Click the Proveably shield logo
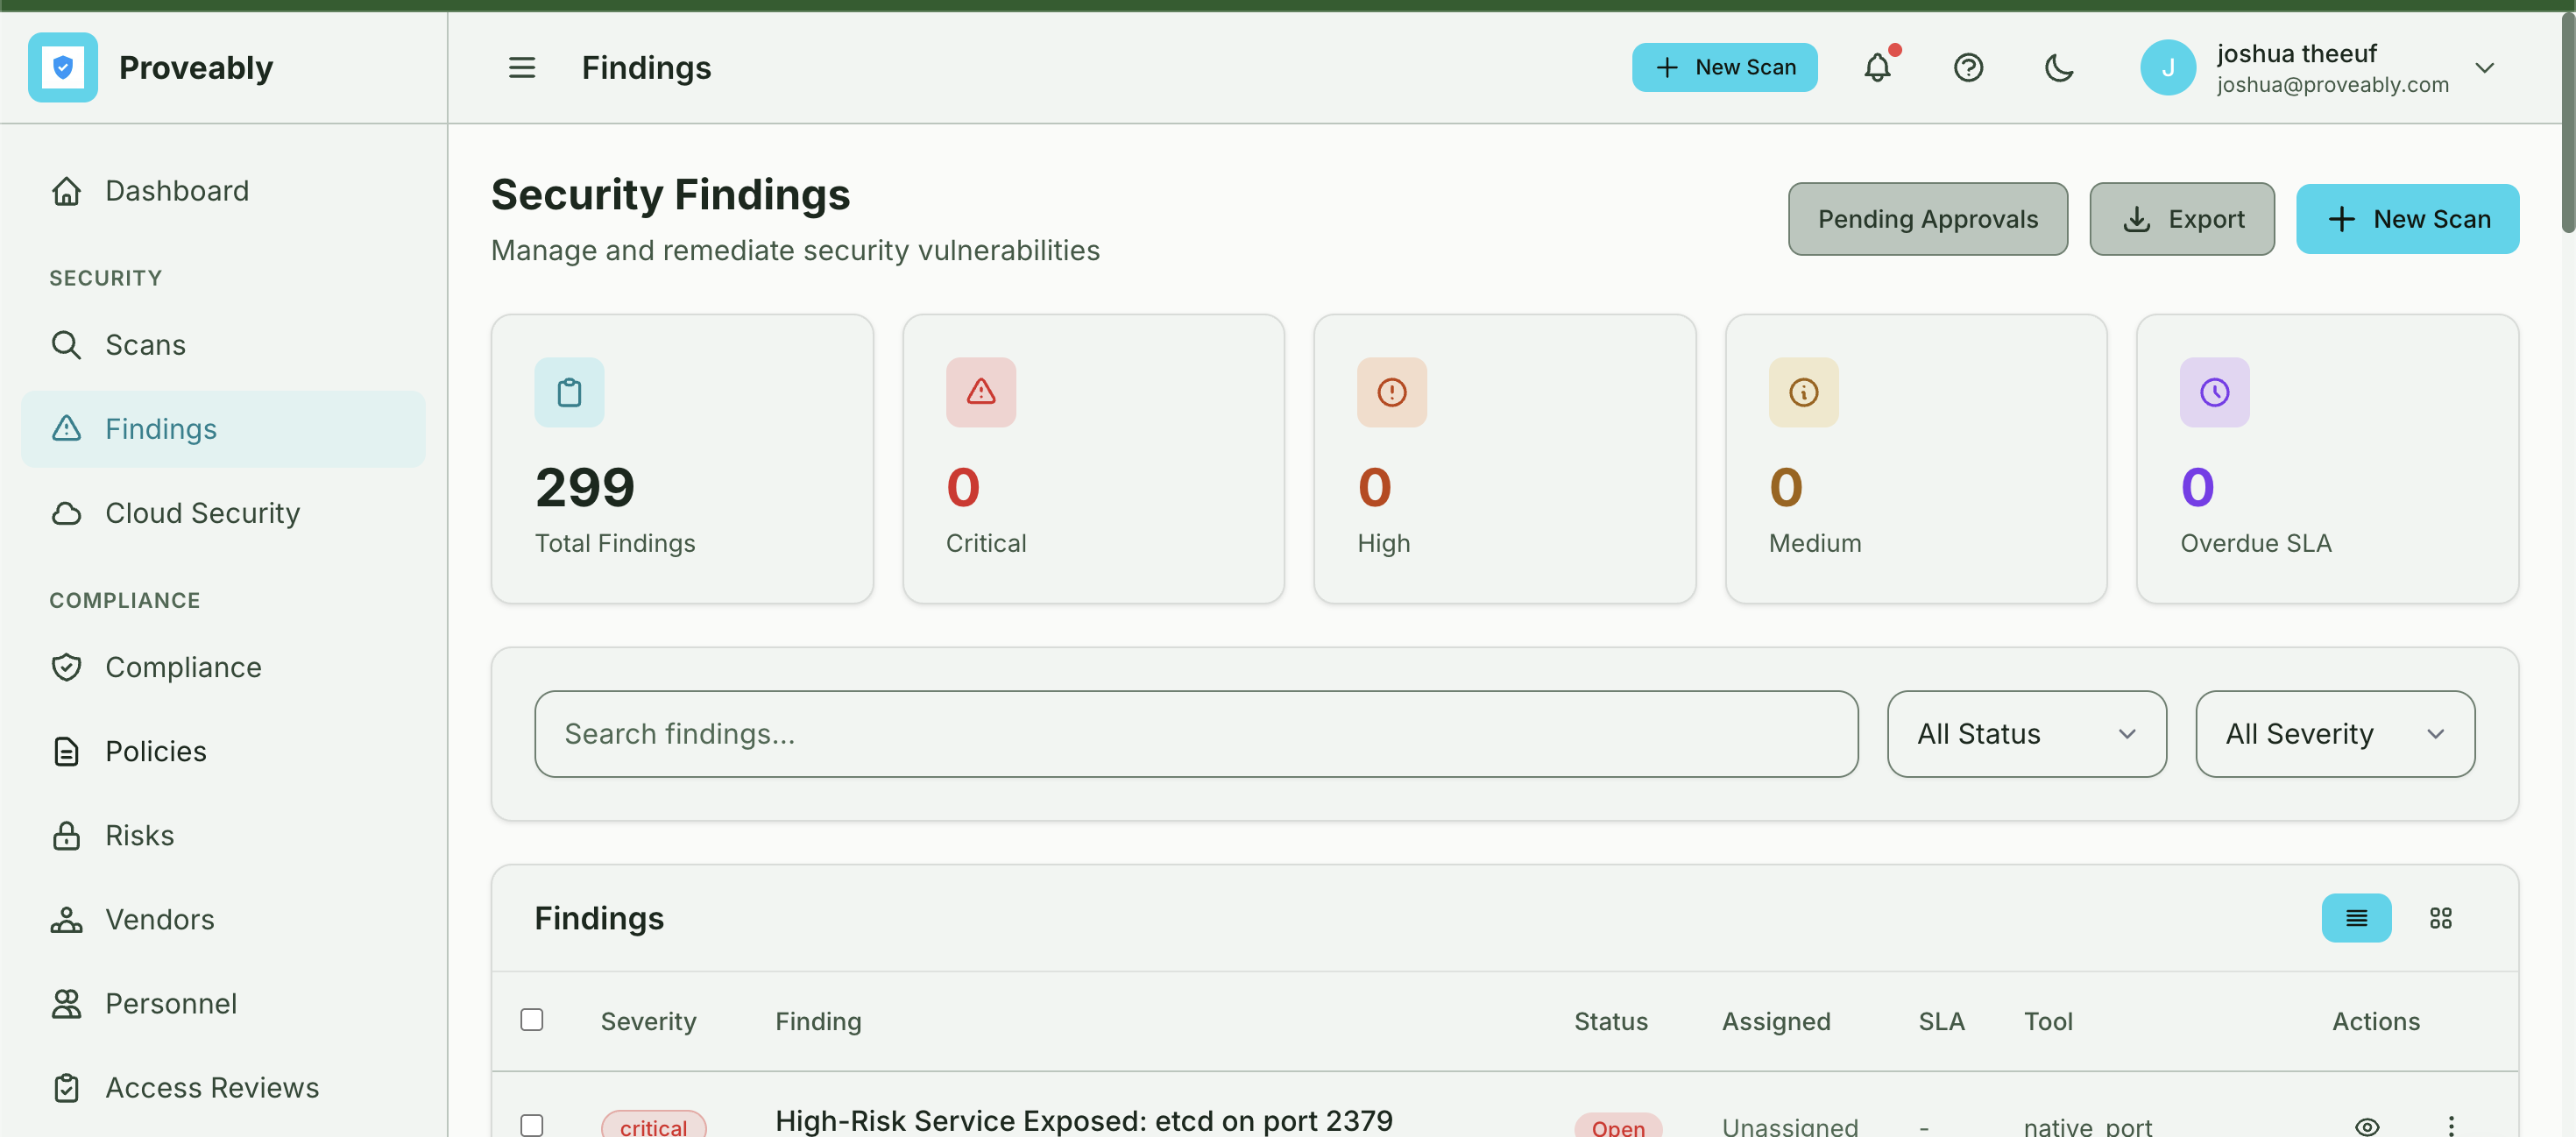The image size is (2576, 1137). coord(63,68)
